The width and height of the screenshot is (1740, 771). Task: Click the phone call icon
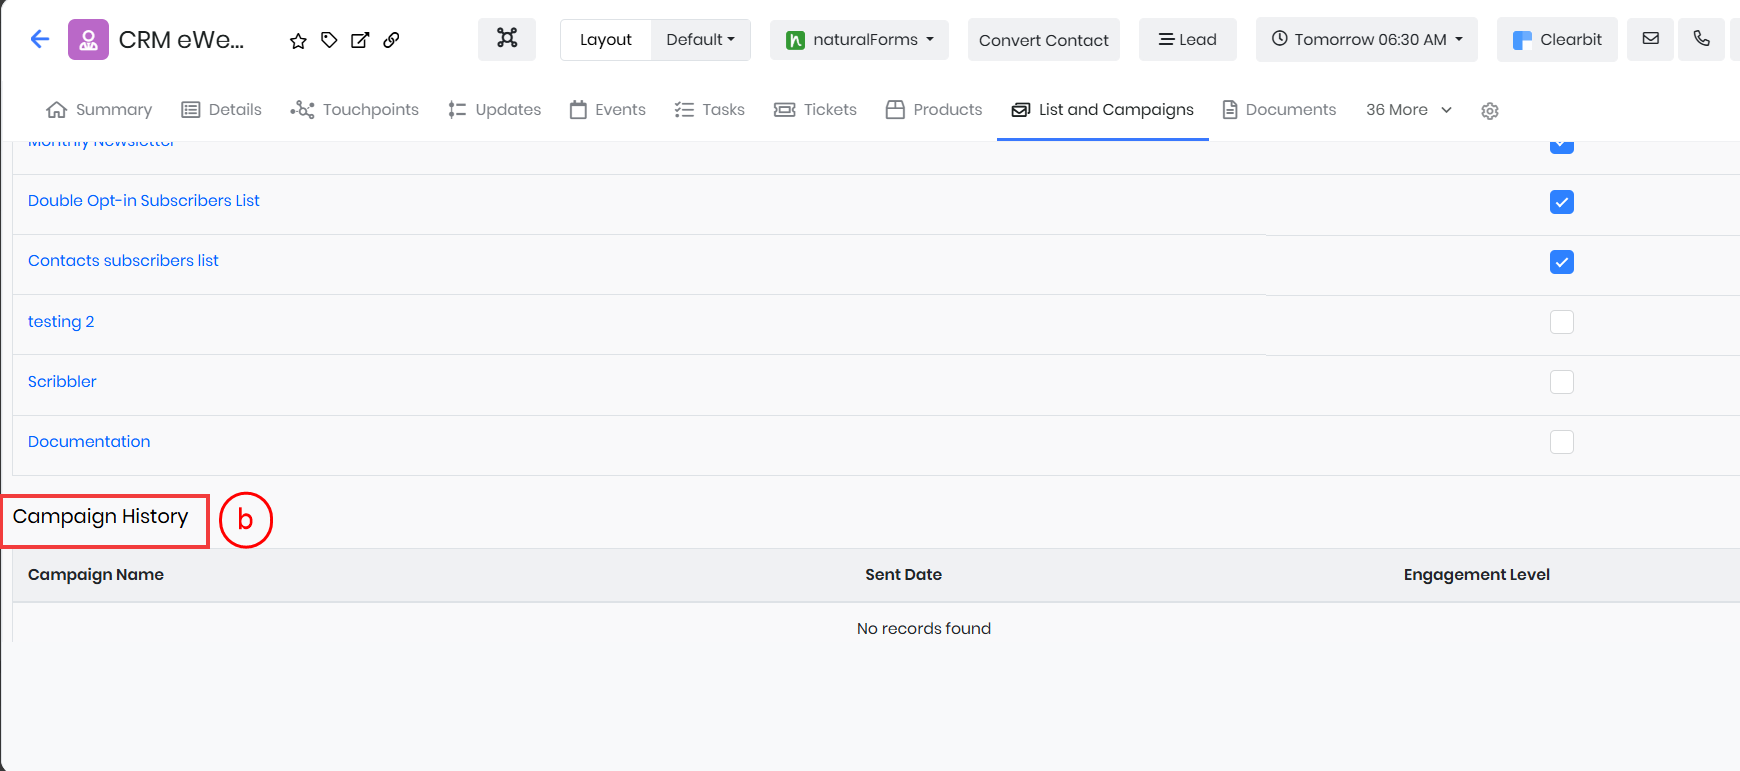(x=1701, y=39)
